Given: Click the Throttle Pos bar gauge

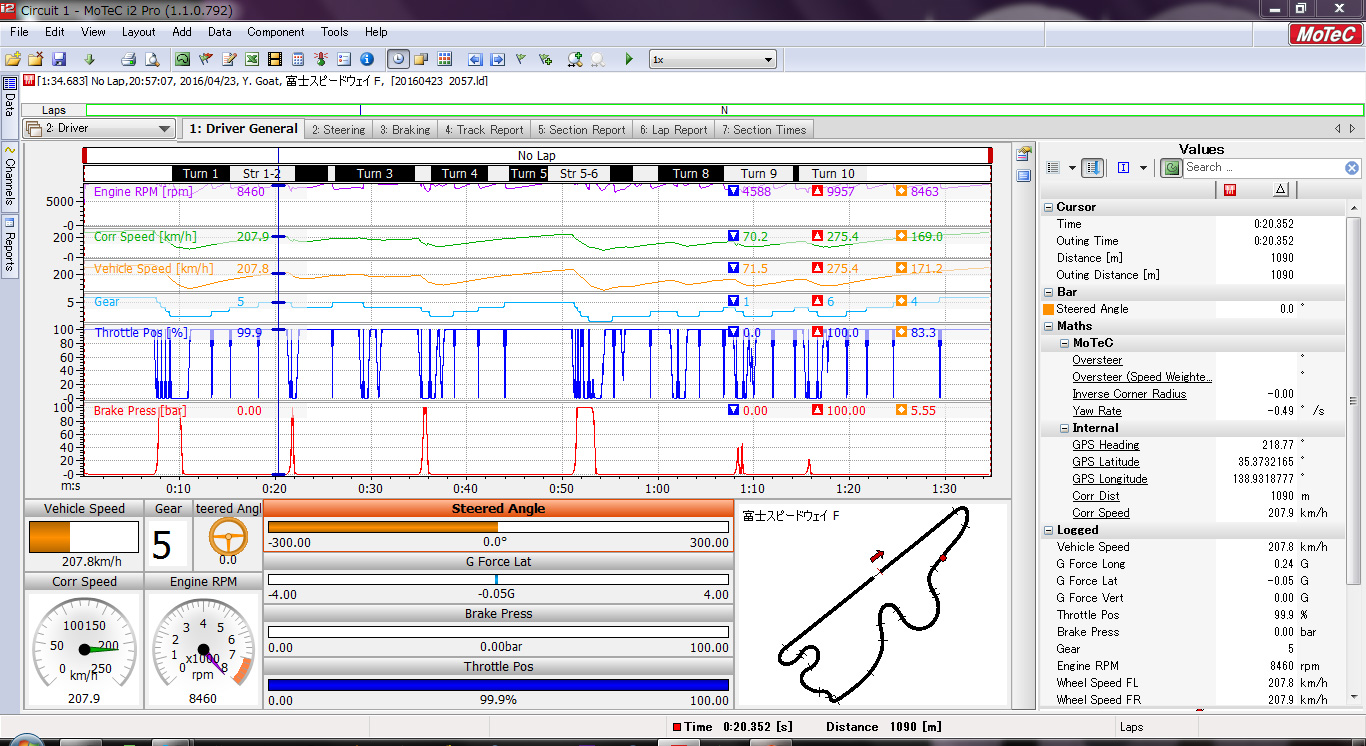Looking at the screenshot, I should pos(498,684).
